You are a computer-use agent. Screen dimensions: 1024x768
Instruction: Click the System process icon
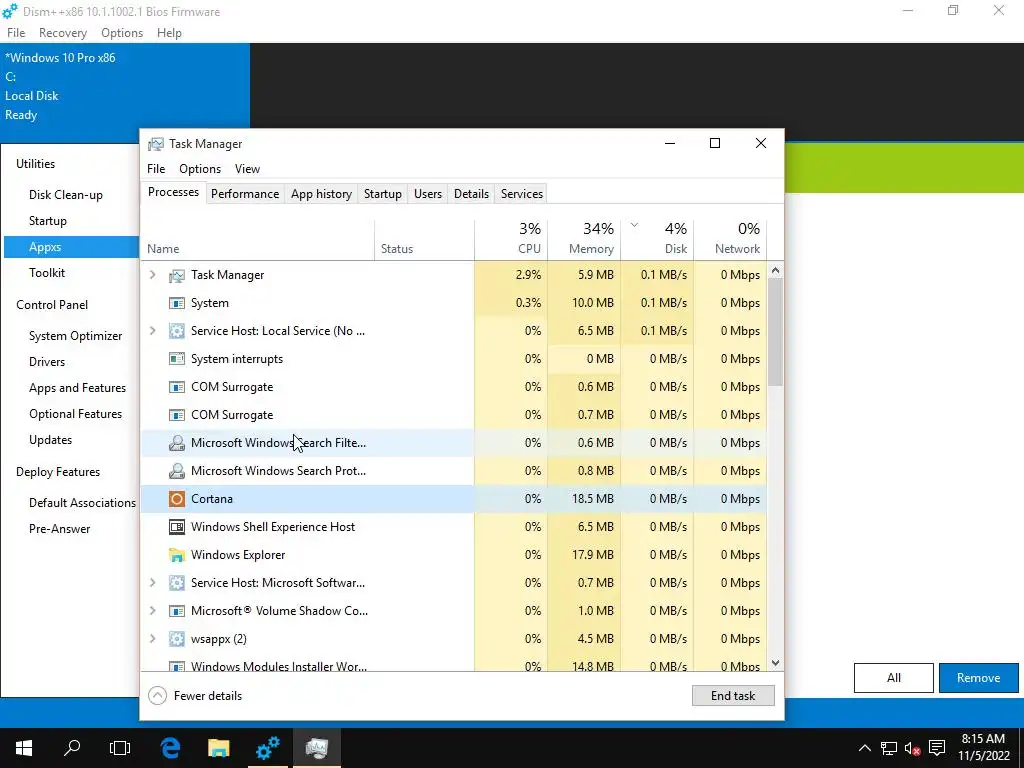176,303
